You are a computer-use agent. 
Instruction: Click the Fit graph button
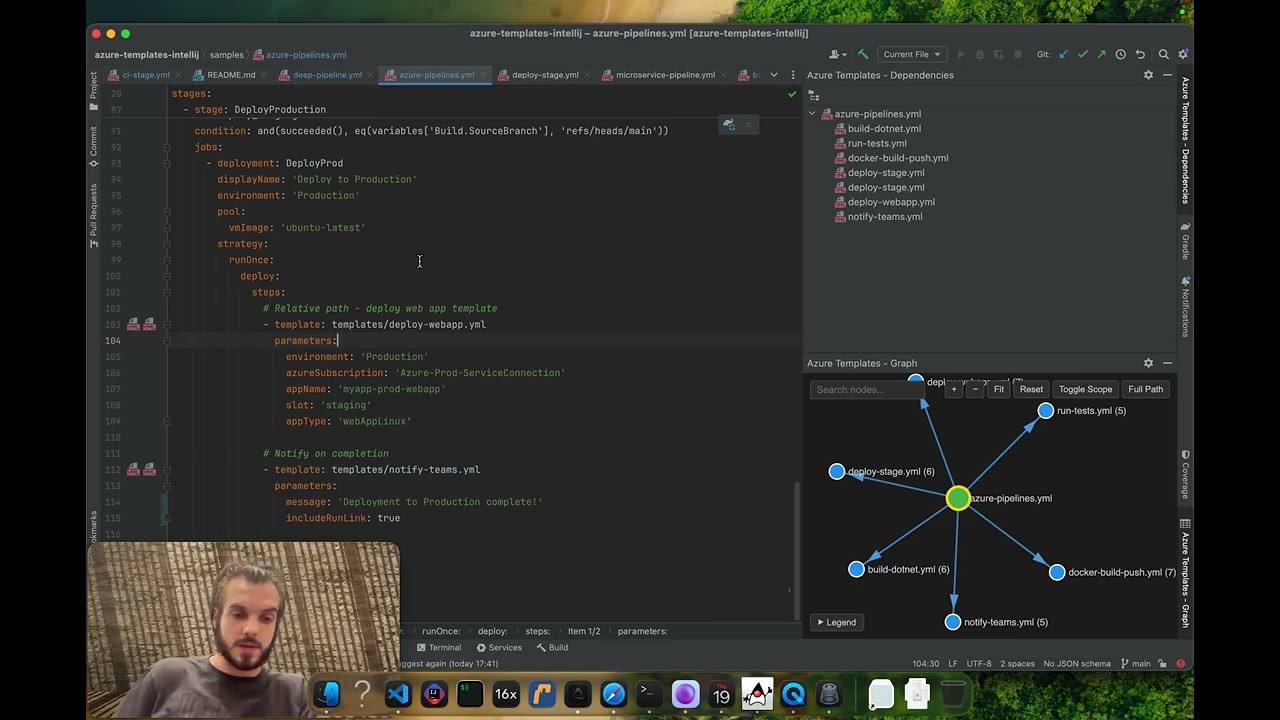point(999,390)
